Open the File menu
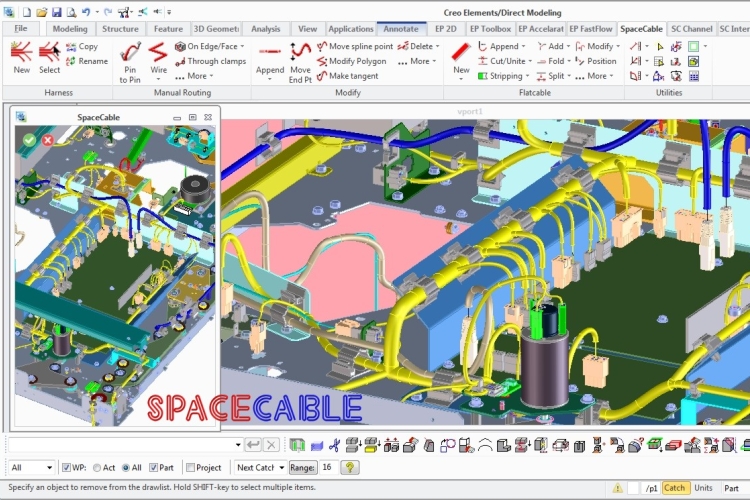750x500 pixels. coord(21,29)
